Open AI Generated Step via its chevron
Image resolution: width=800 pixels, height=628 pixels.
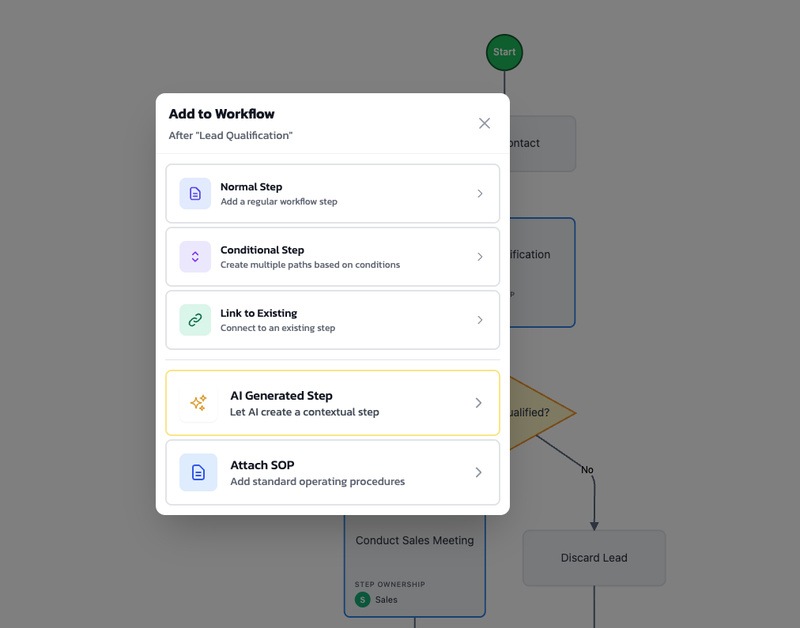tap(478, 402)
